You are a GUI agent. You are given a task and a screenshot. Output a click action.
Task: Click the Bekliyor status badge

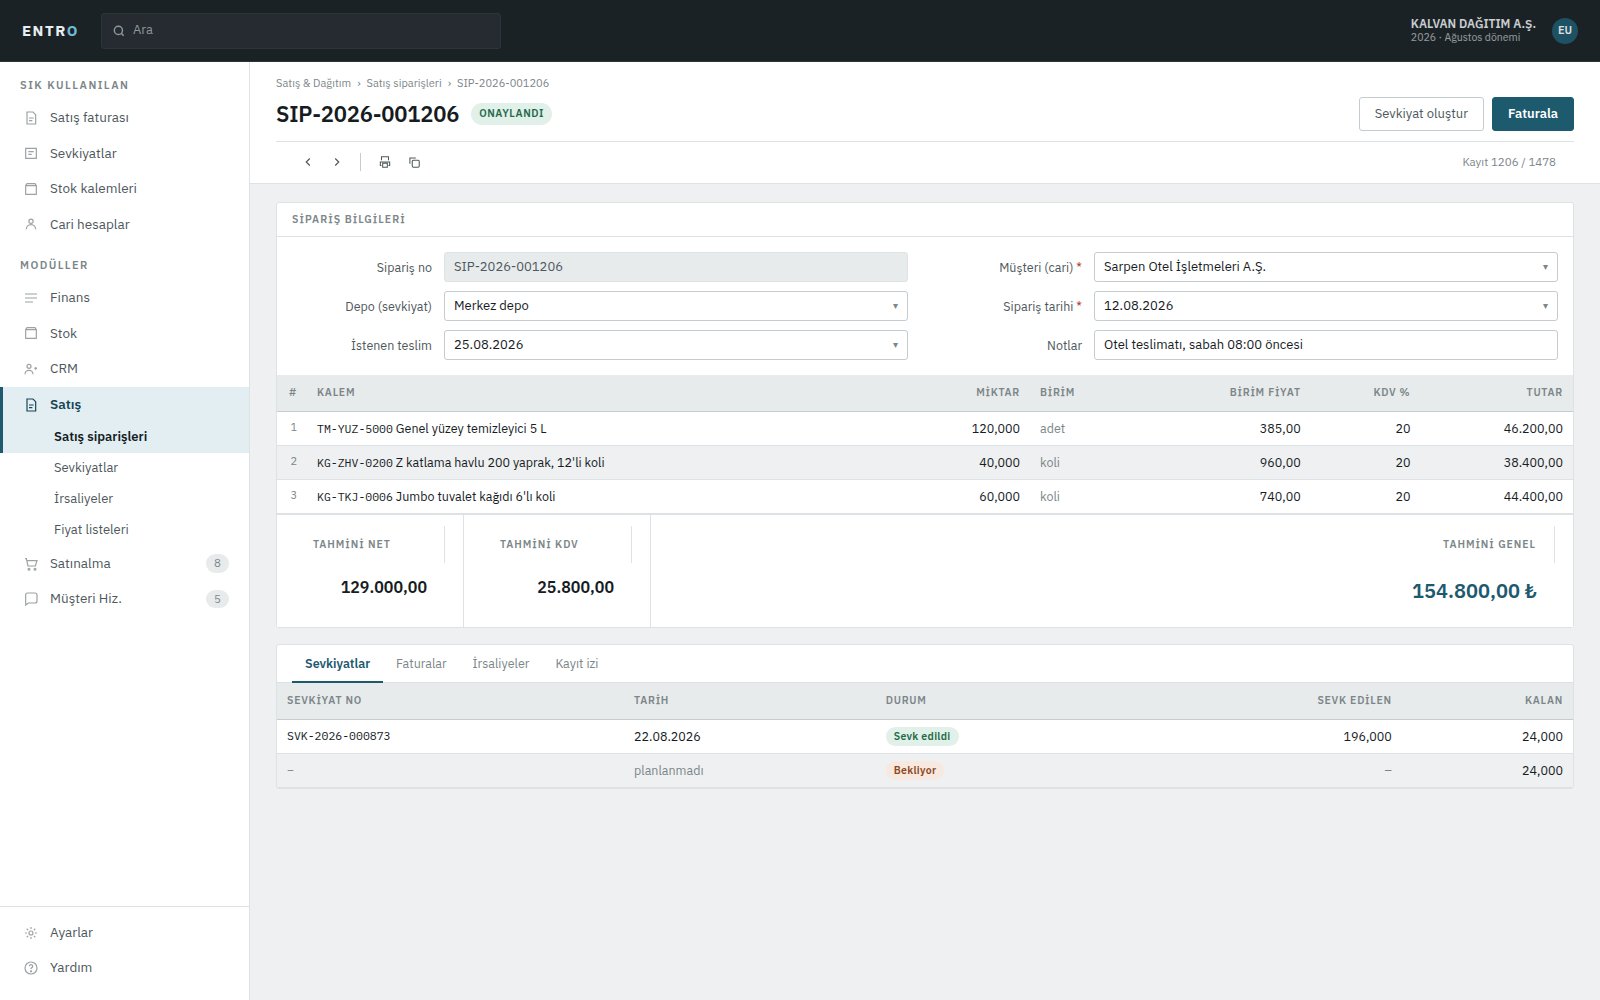point(915,771)
